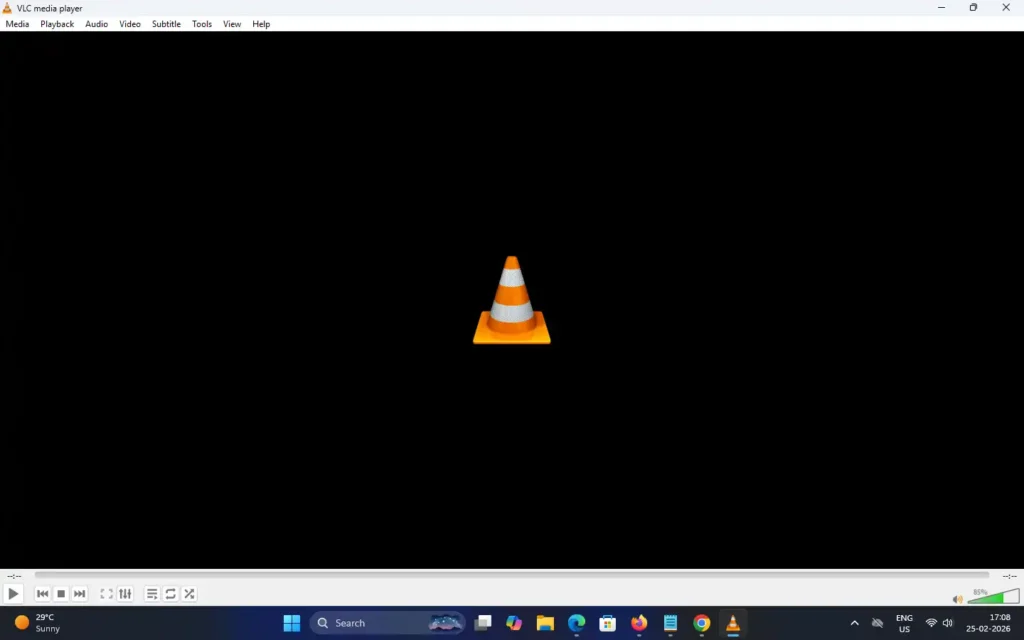Launch Firefox from the taskbar
1024x640 pixels.
click(x=638, y=622)
